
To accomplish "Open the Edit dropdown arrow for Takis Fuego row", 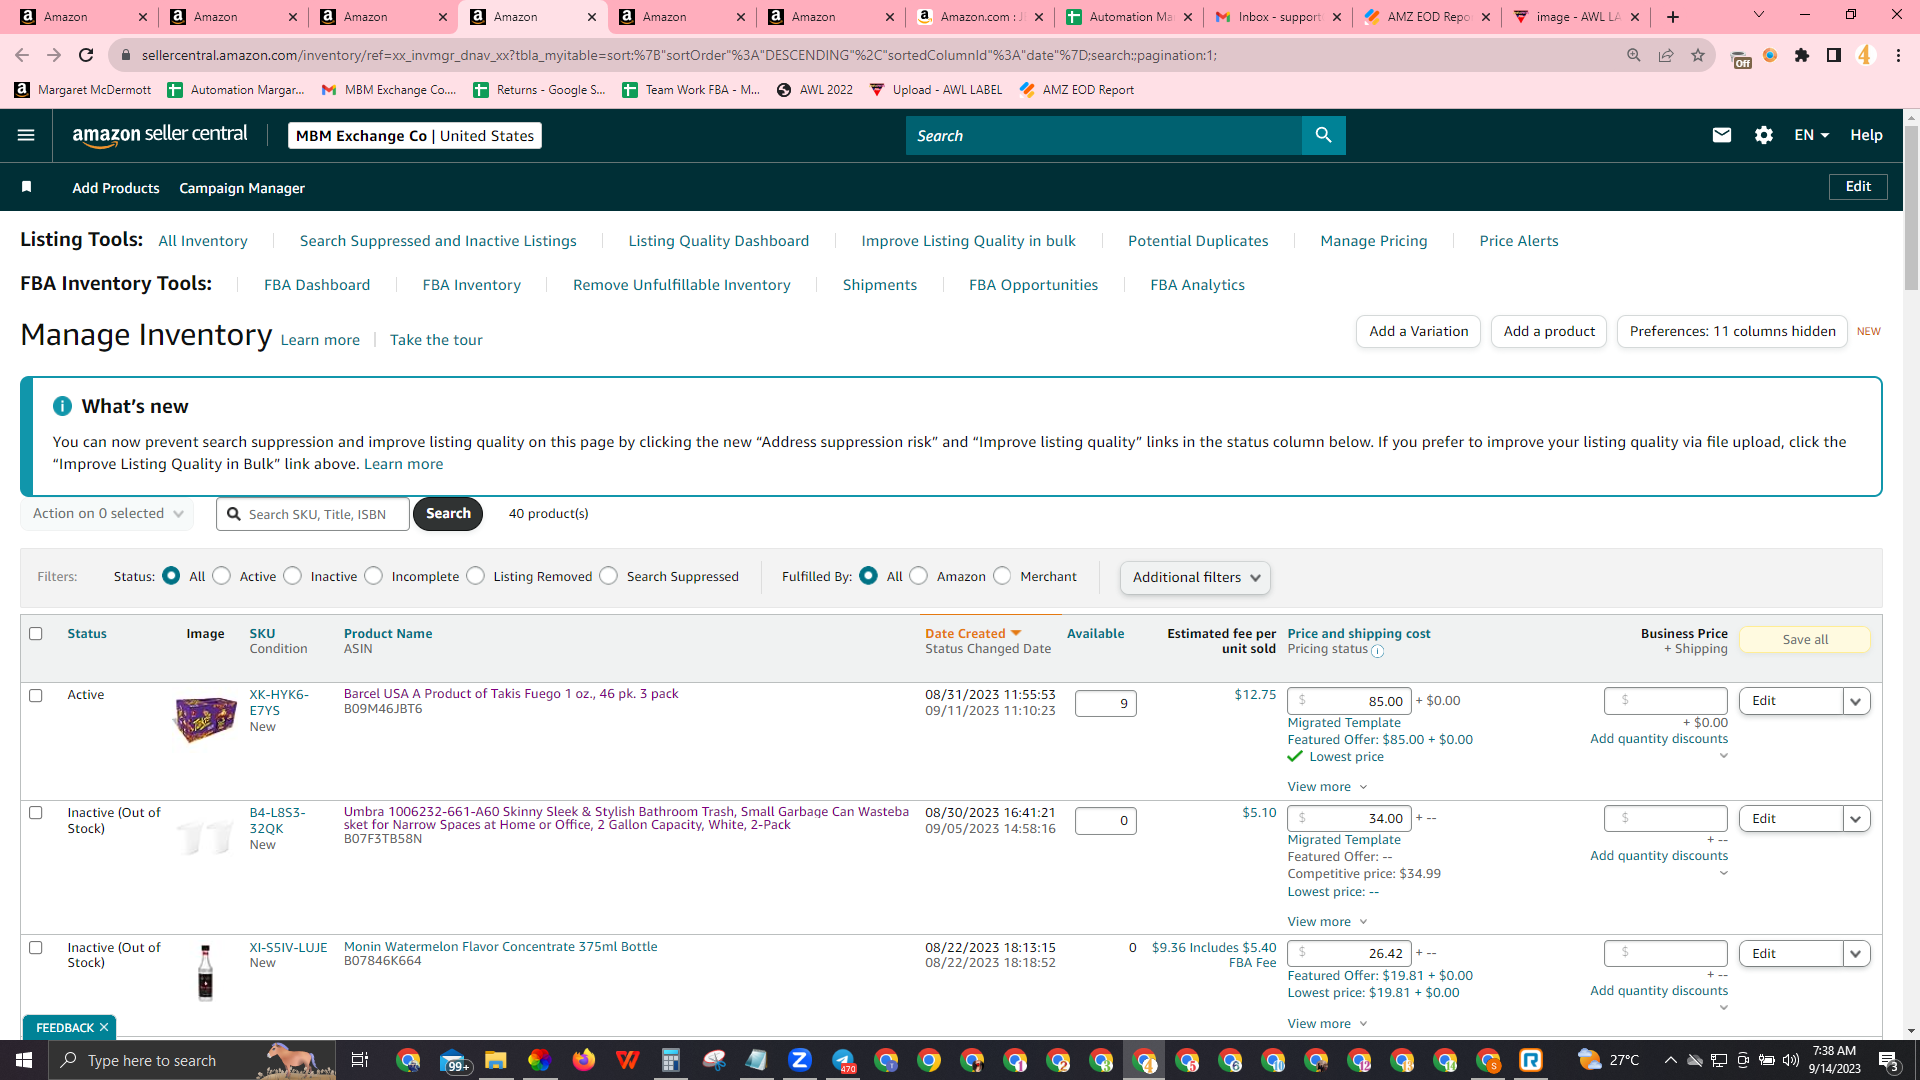I will 1856,701.
